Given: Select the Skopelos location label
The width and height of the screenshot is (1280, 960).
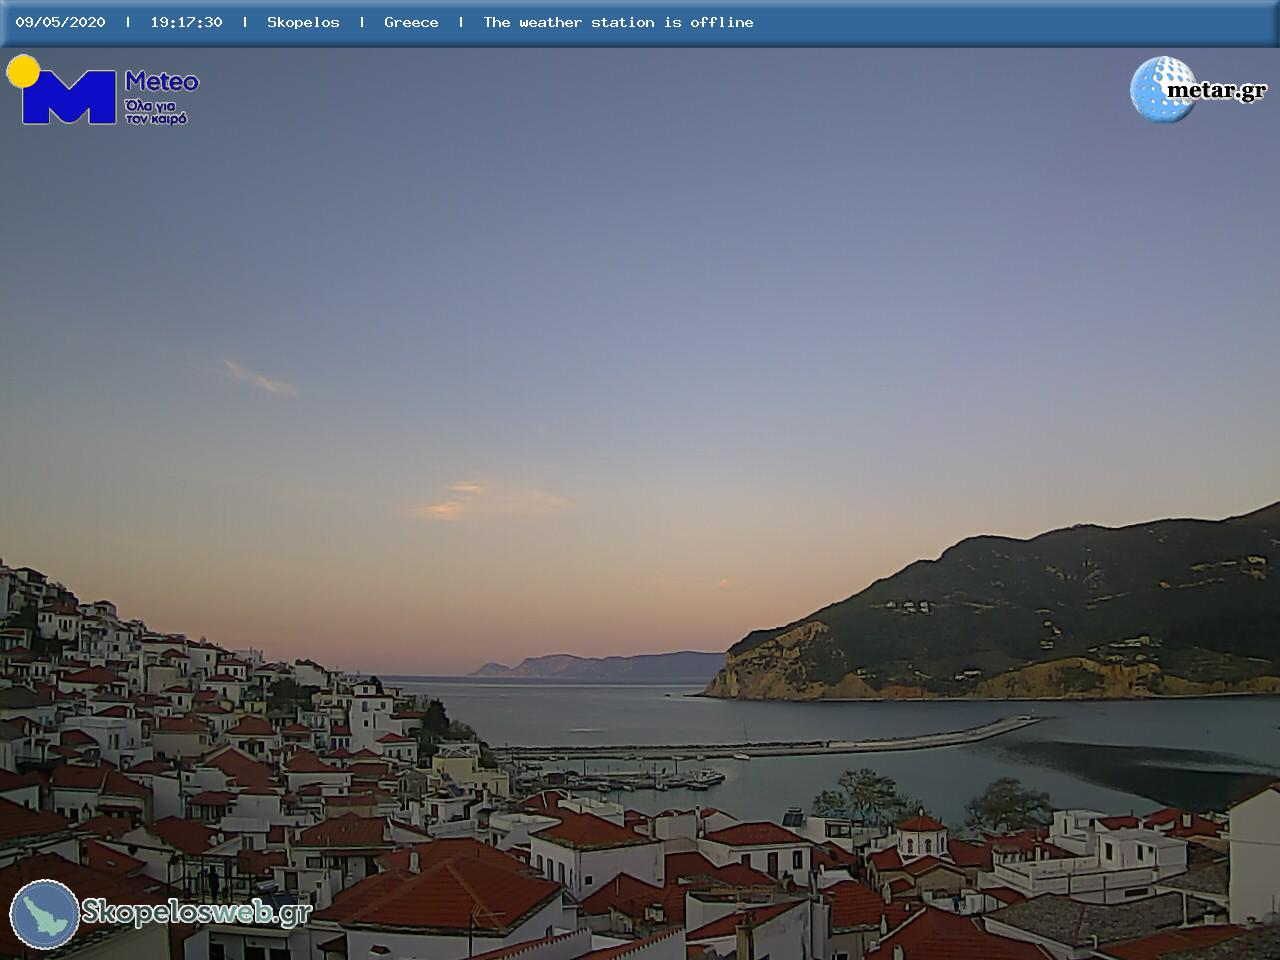Looking at the screenshot, I should pyautogui.click(x=303, y=22).
